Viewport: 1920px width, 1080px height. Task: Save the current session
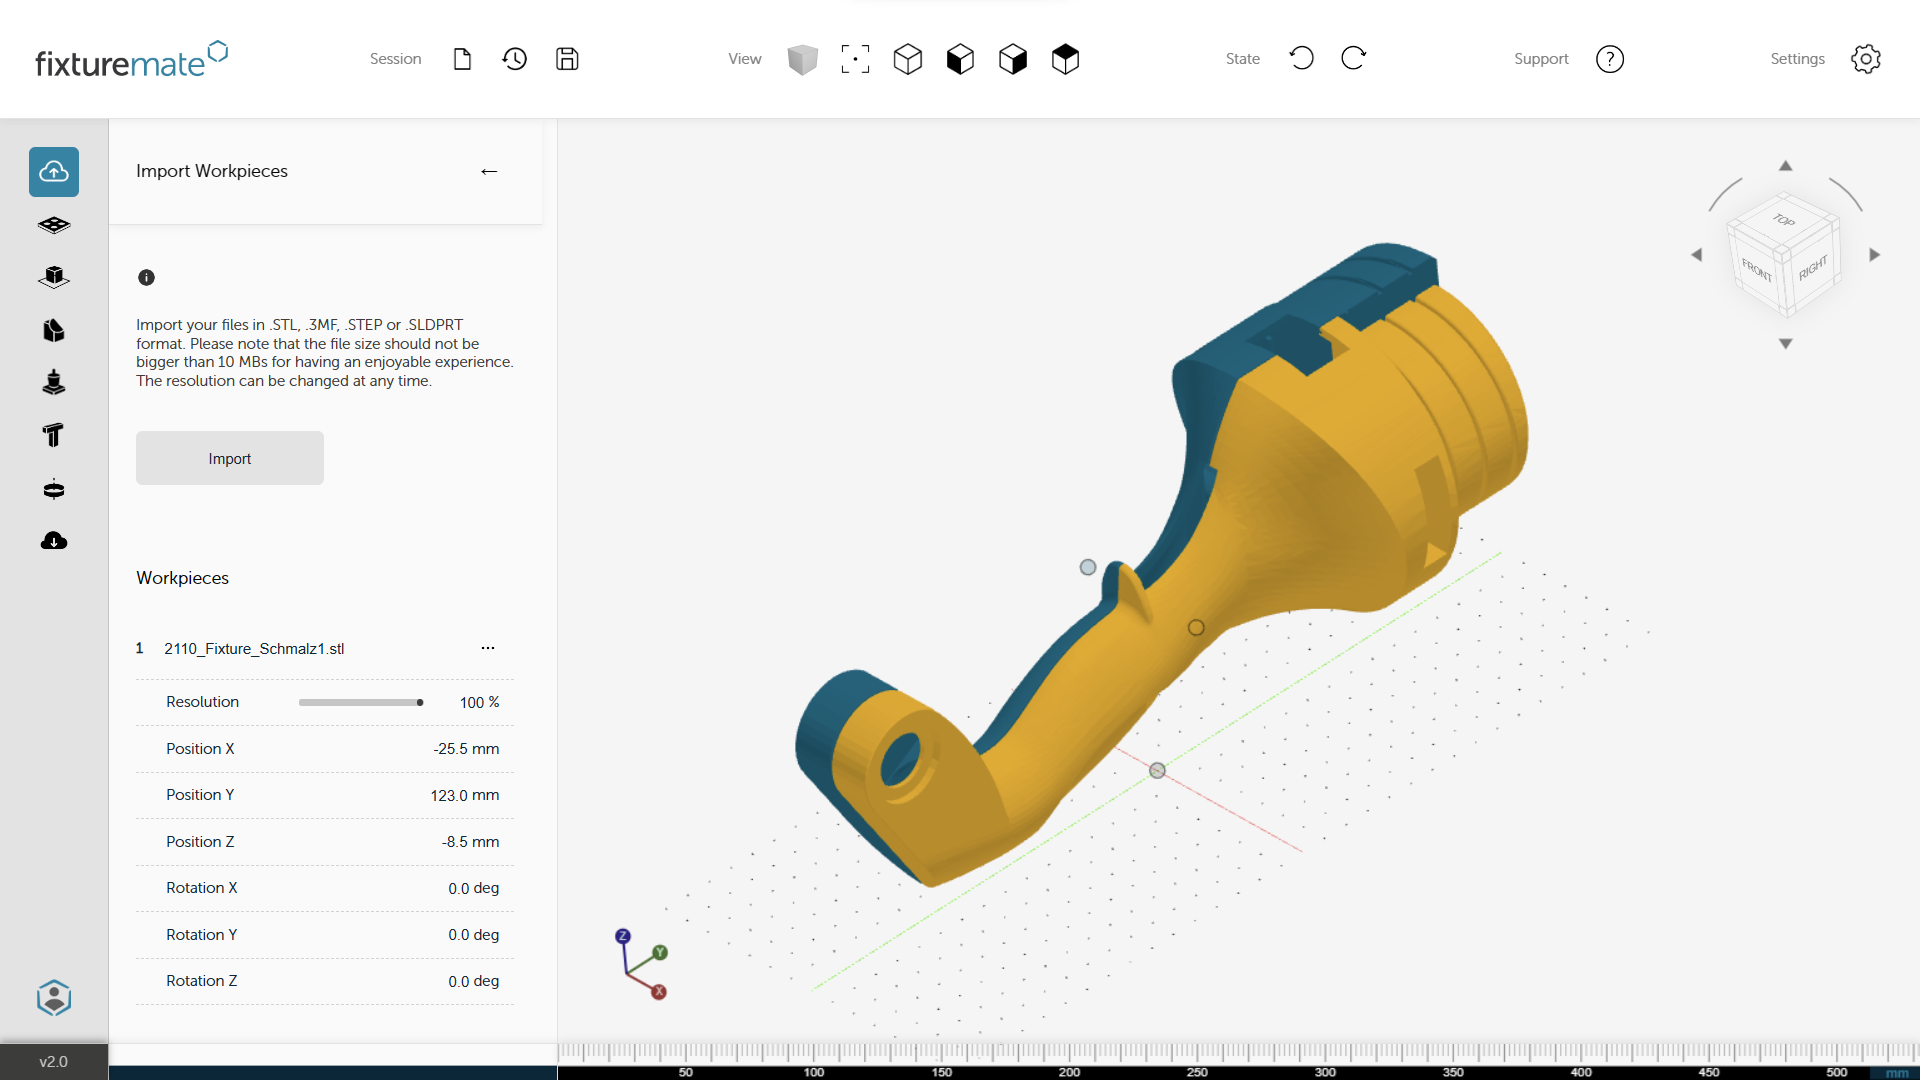(x=567, y=58)
